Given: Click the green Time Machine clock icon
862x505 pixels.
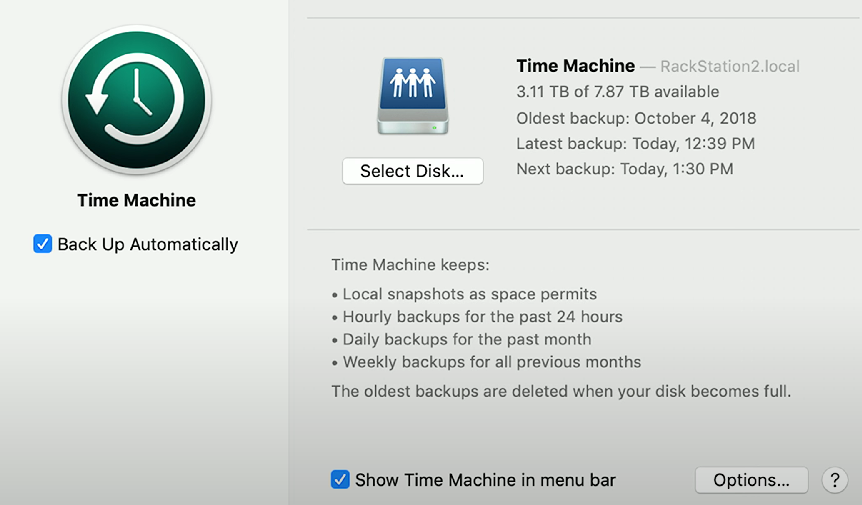Looking at the screenshot, I should [x=136, y=99].
